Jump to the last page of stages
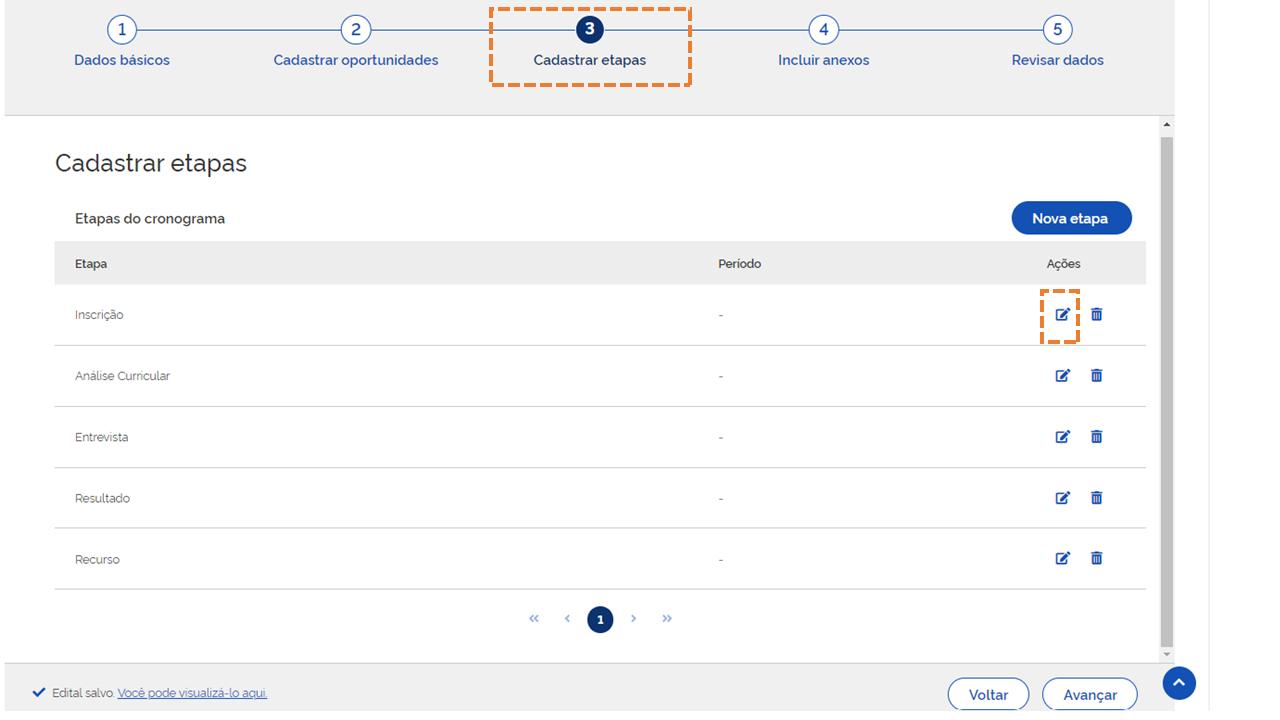The width and height of the screenshot is (1280, 720). coord(667,619)
